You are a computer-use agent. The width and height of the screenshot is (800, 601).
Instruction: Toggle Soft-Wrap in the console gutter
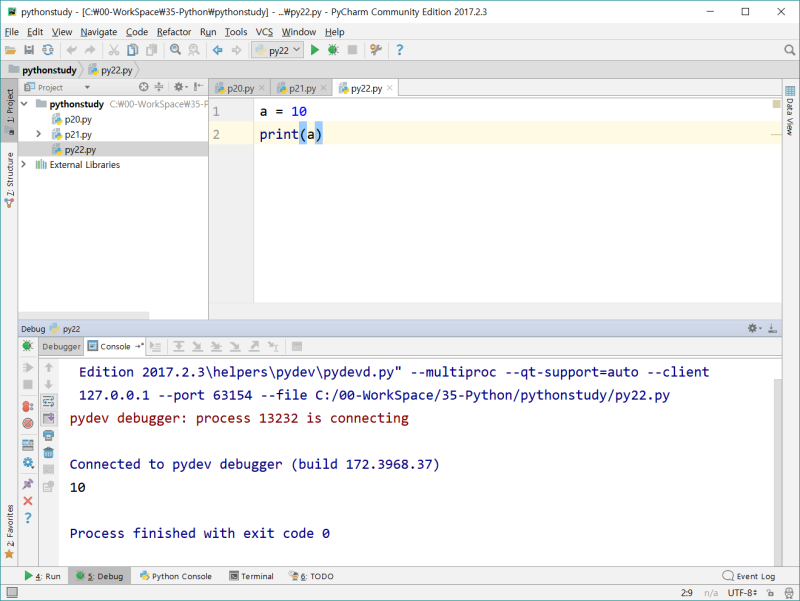click(48, 402)
